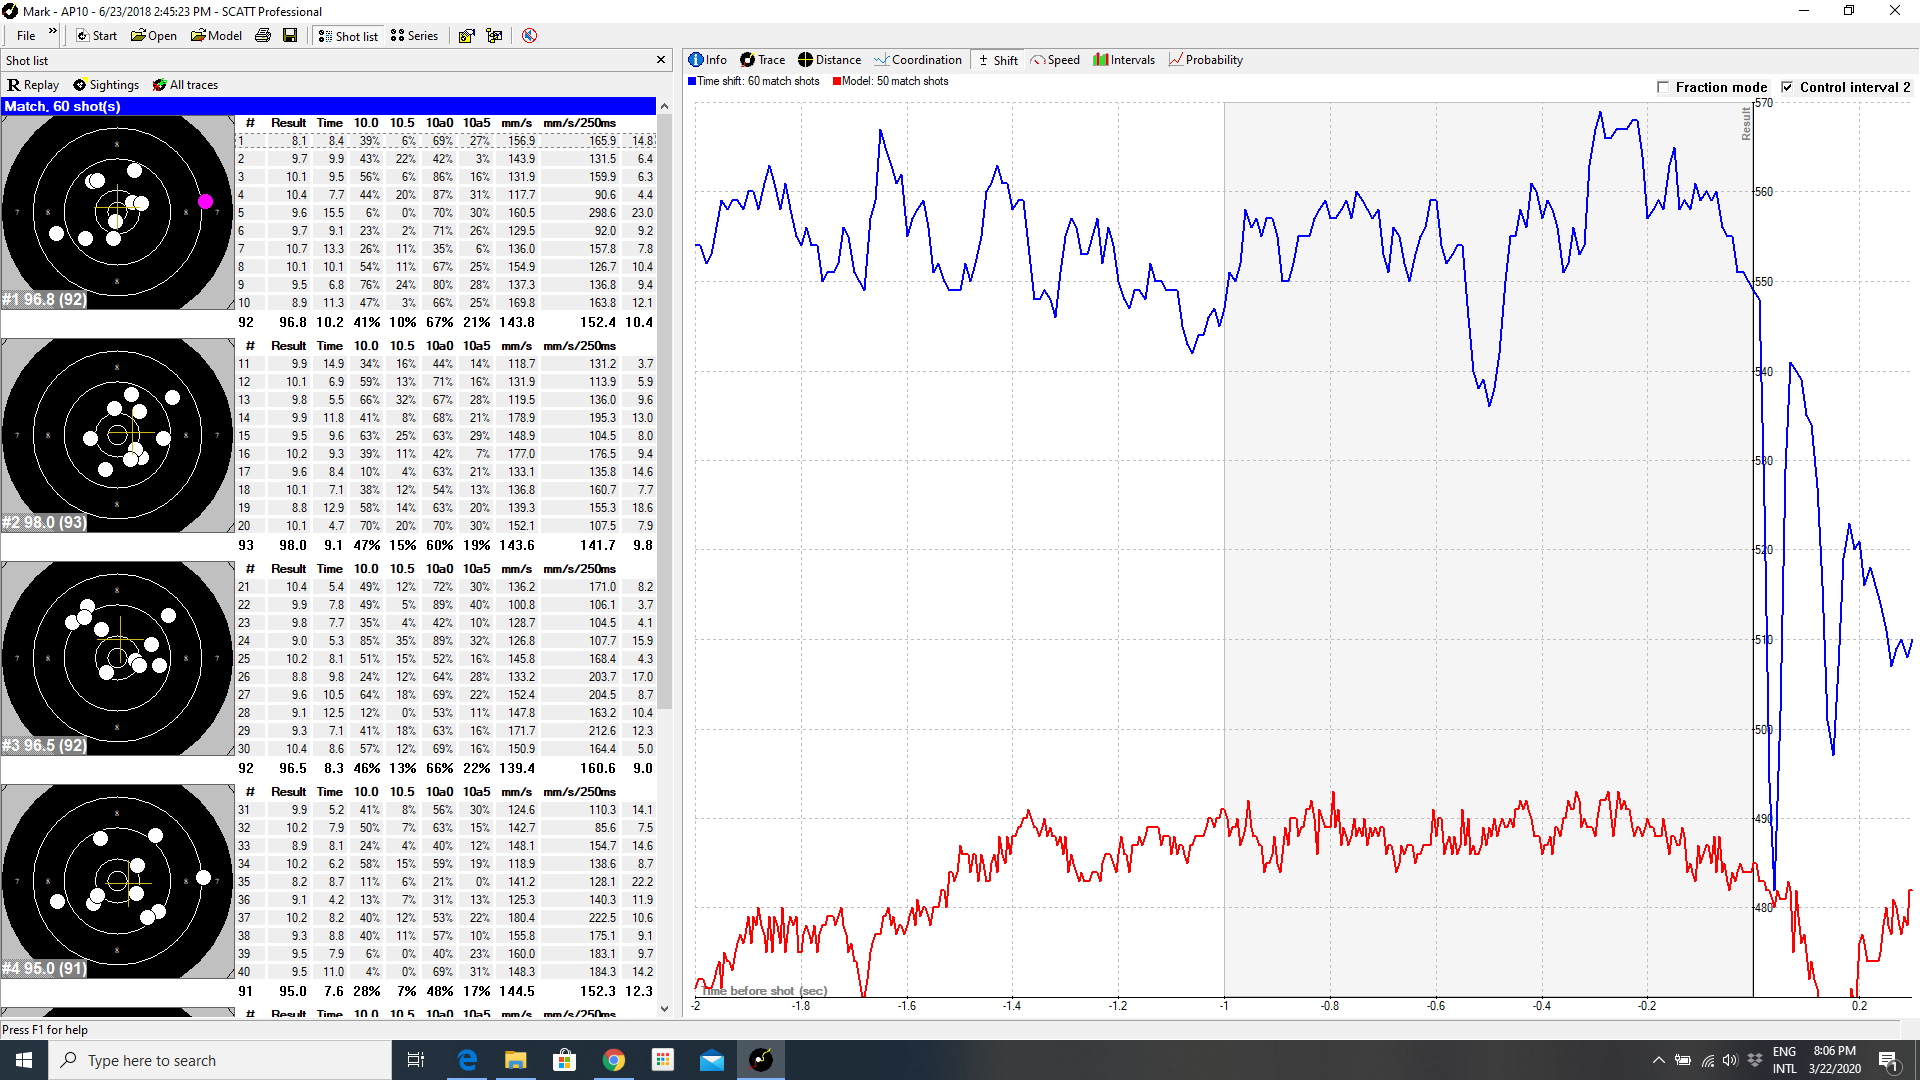Select shot row 1 with result 8.1
The image size is (1920, 1080).
445,141
